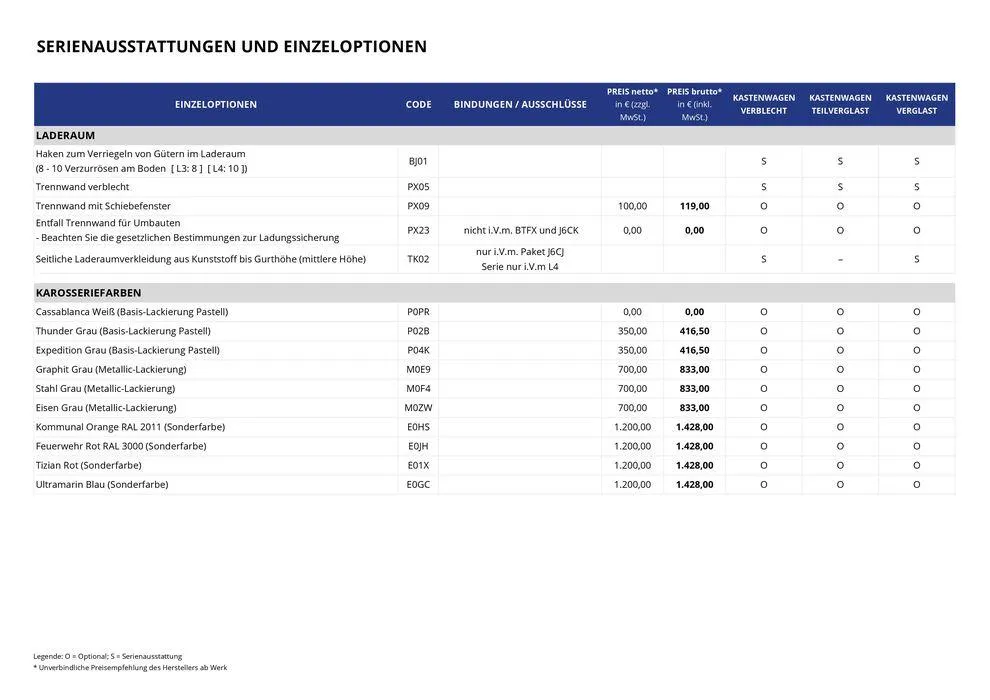Select the 'KAROSSERIEFARBEN' section heading

pos(88,293)
